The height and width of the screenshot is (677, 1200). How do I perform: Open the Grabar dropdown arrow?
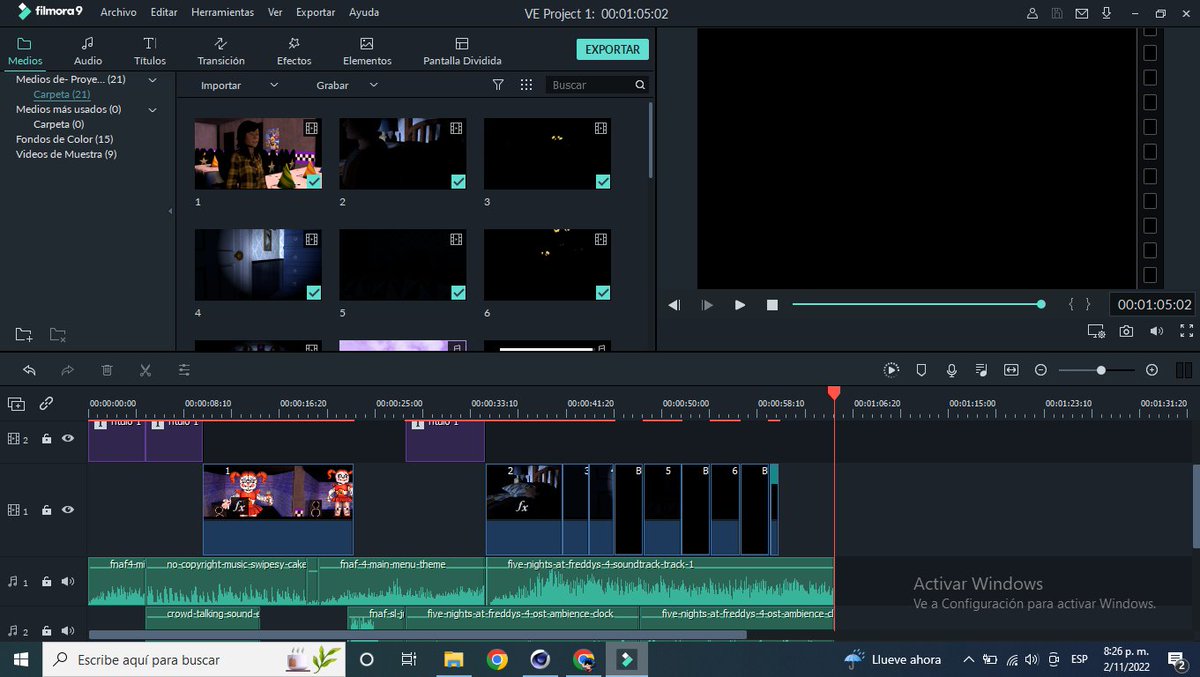coord(373,85)
